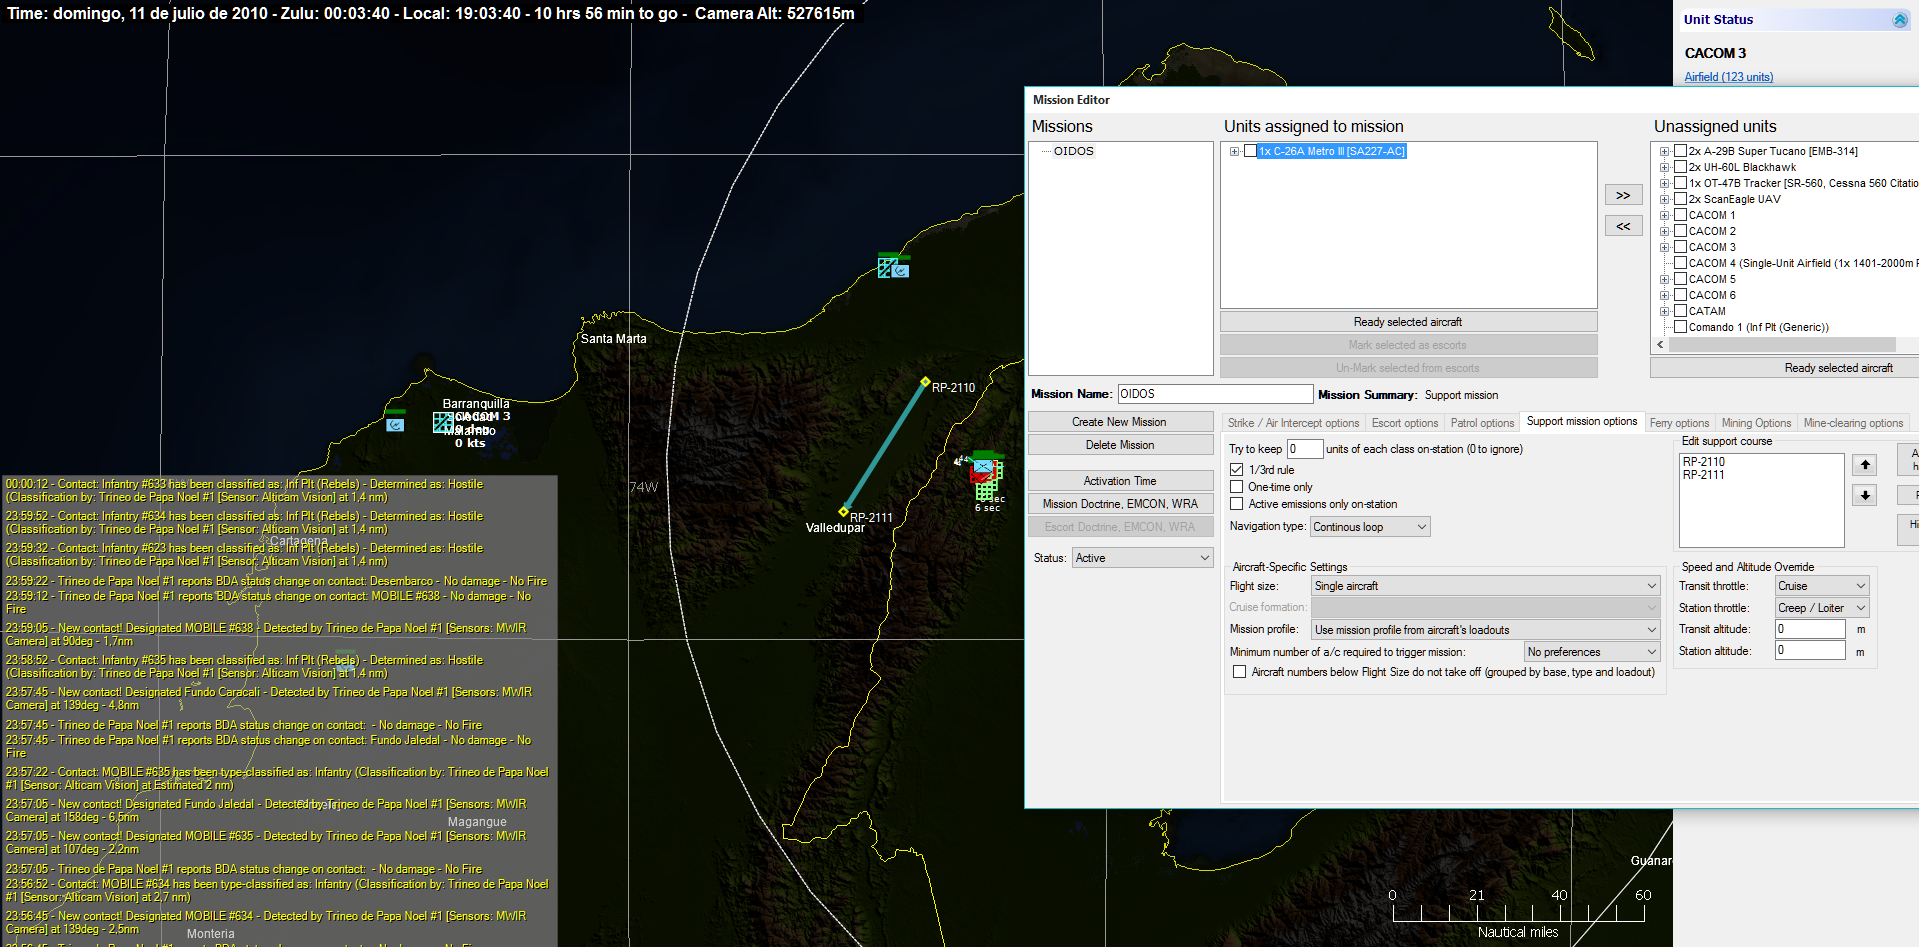Select RP-2110 in support course list
1919x947 pixels.
pyautogui.click(x=1704, y=462)
